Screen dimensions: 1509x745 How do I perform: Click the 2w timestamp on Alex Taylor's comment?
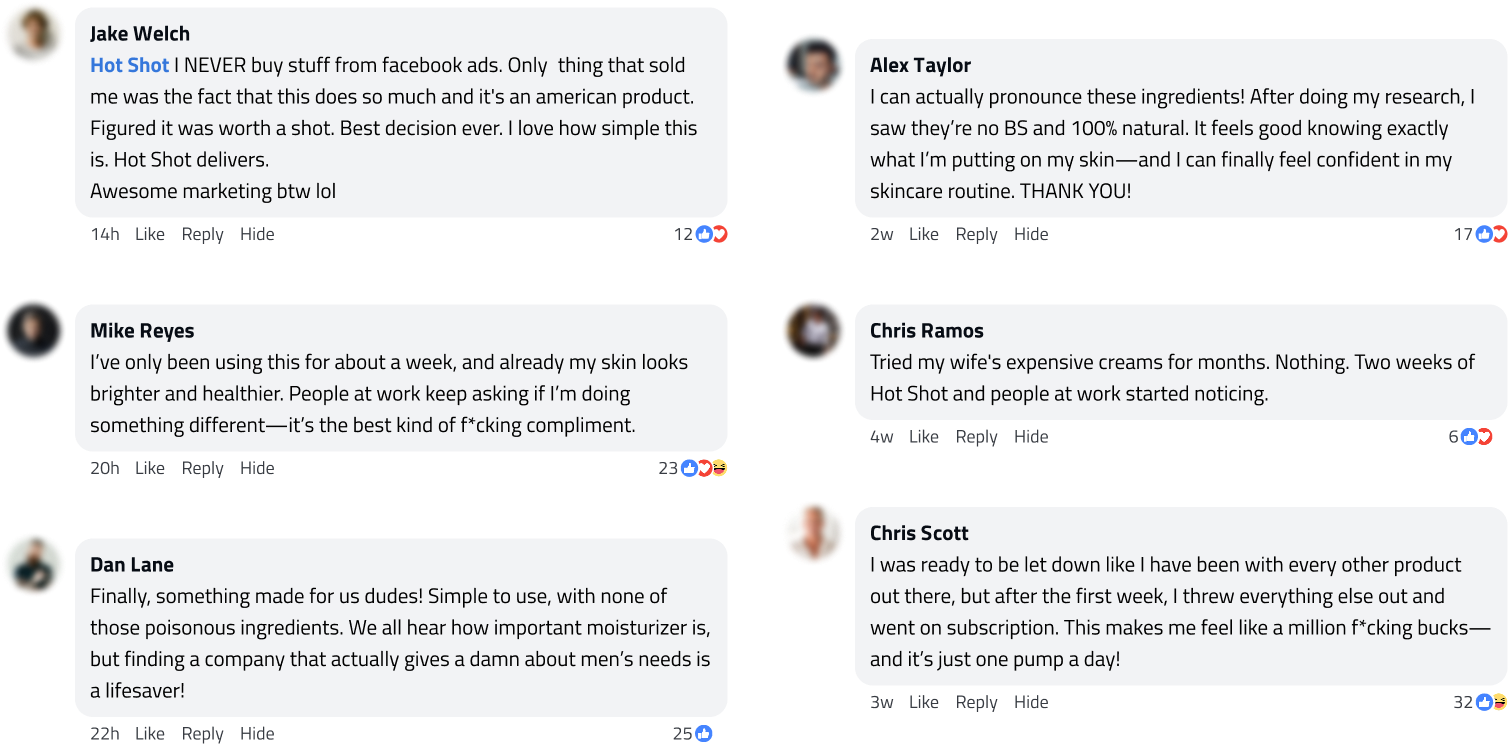click(882, 234)
